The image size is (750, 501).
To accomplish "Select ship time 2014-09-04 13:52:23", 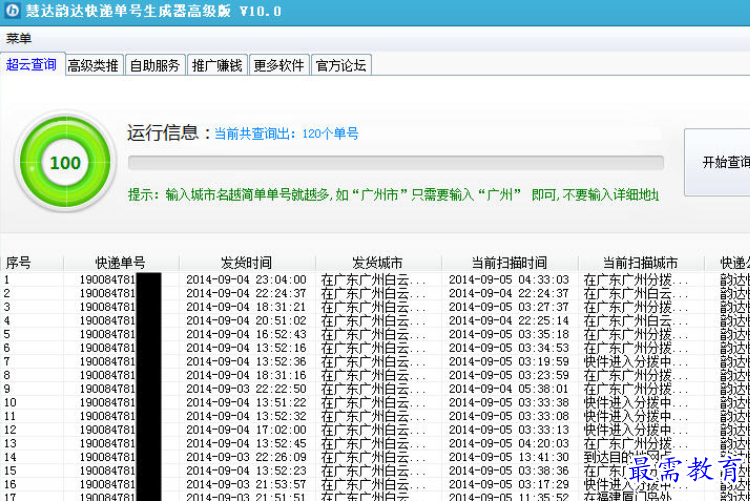I will tap(246, 470).
